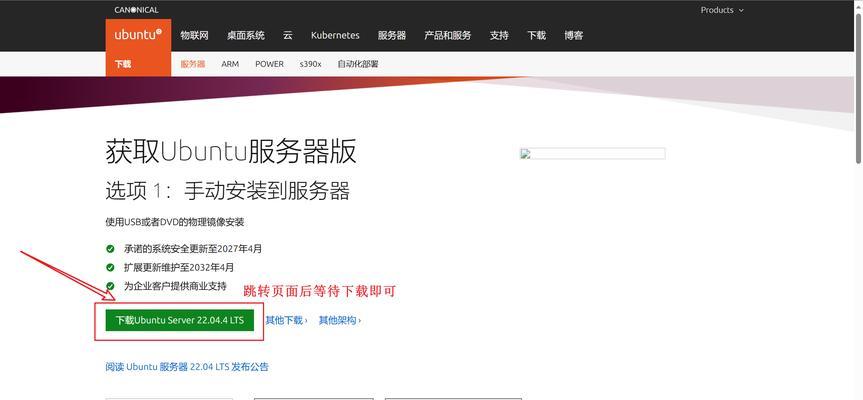Switch to the POWER sub-tab

coord(270,64)
